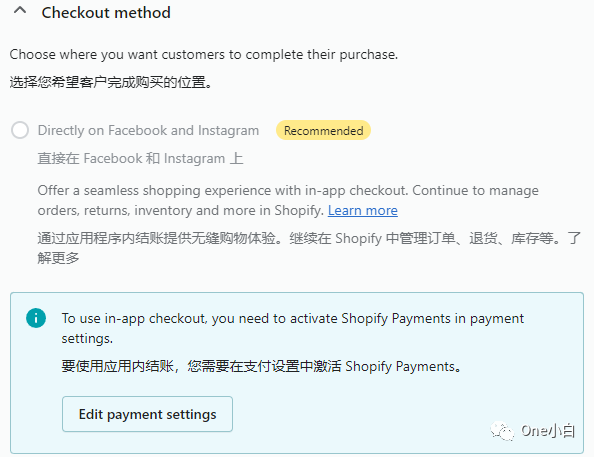Open the Learn more link
594x457 pixels.
363,210
